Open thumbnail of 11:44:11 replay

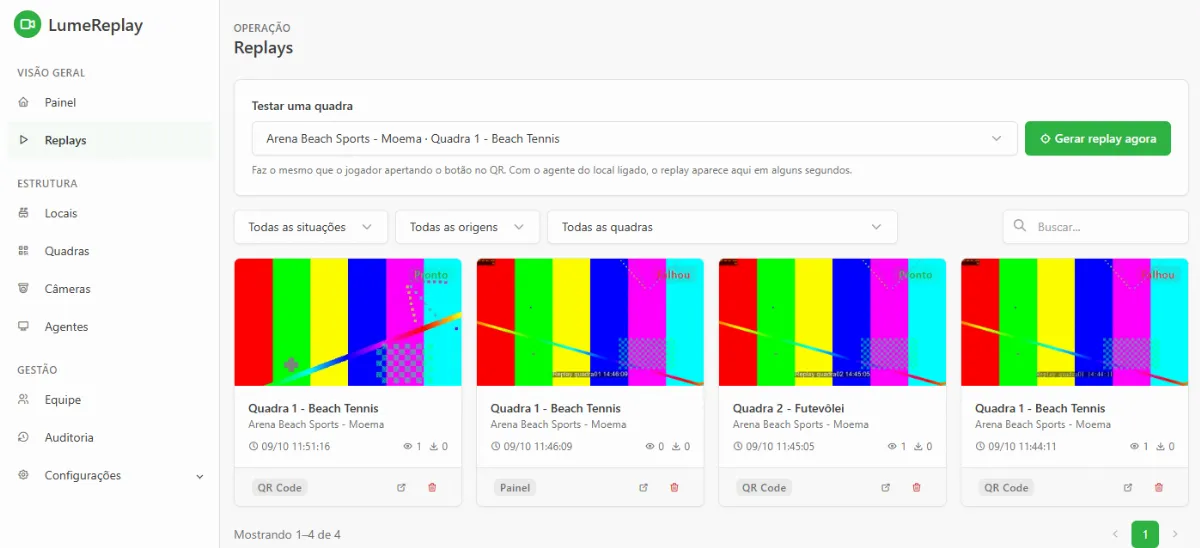click(x=1074, y=322)
